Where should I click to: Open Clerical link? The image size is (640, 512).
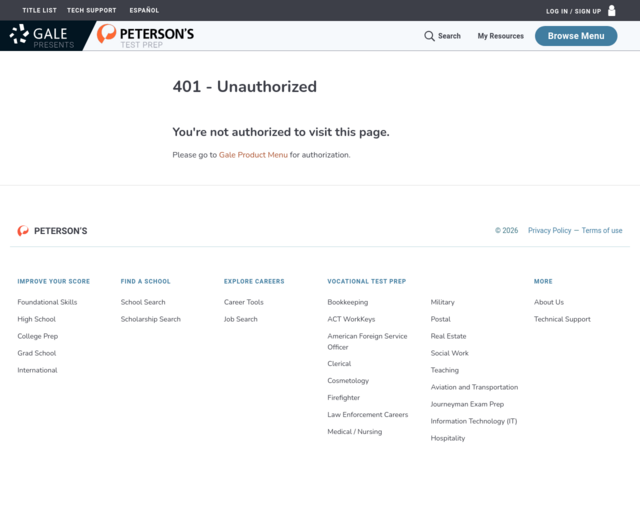tap(339, 363)
